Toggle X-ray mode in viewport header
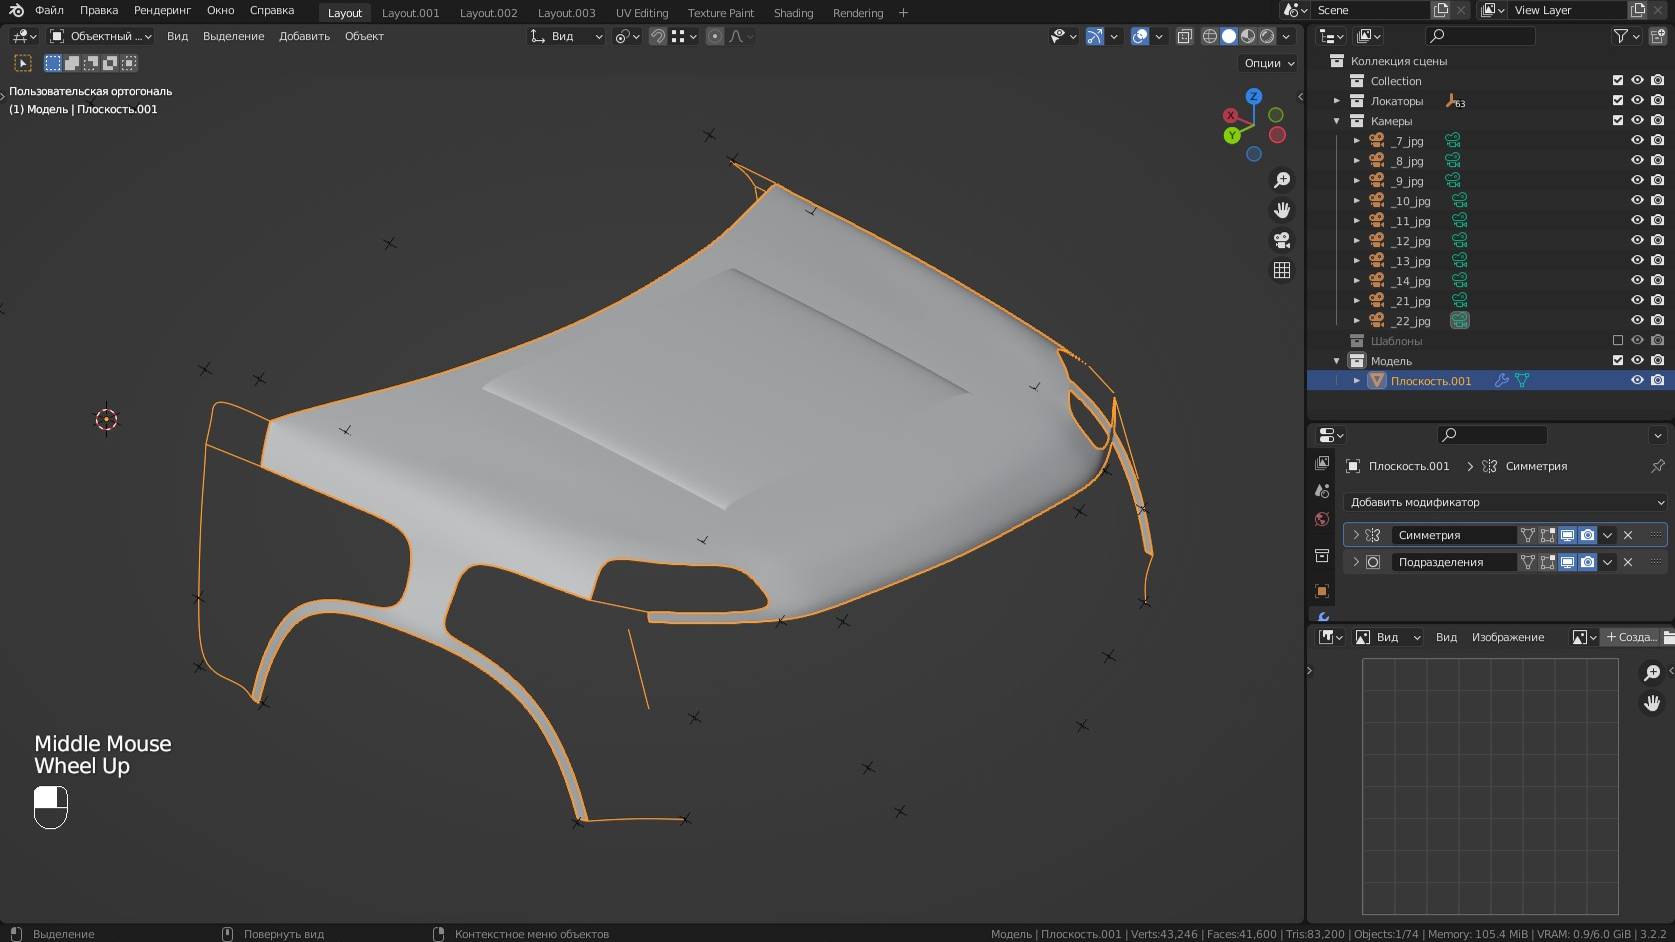Screen dimensions: 1675x942 [1185, 36]
